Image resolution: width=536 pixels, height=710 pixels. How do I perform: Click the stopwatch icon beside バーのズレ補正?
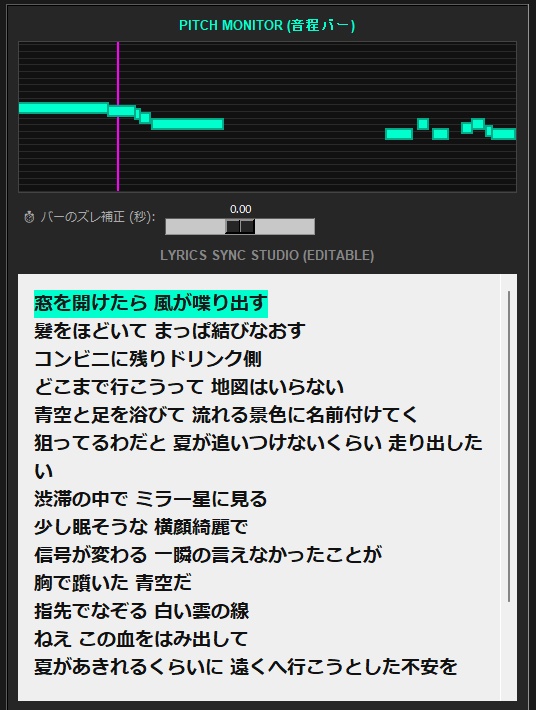point(29,217)
